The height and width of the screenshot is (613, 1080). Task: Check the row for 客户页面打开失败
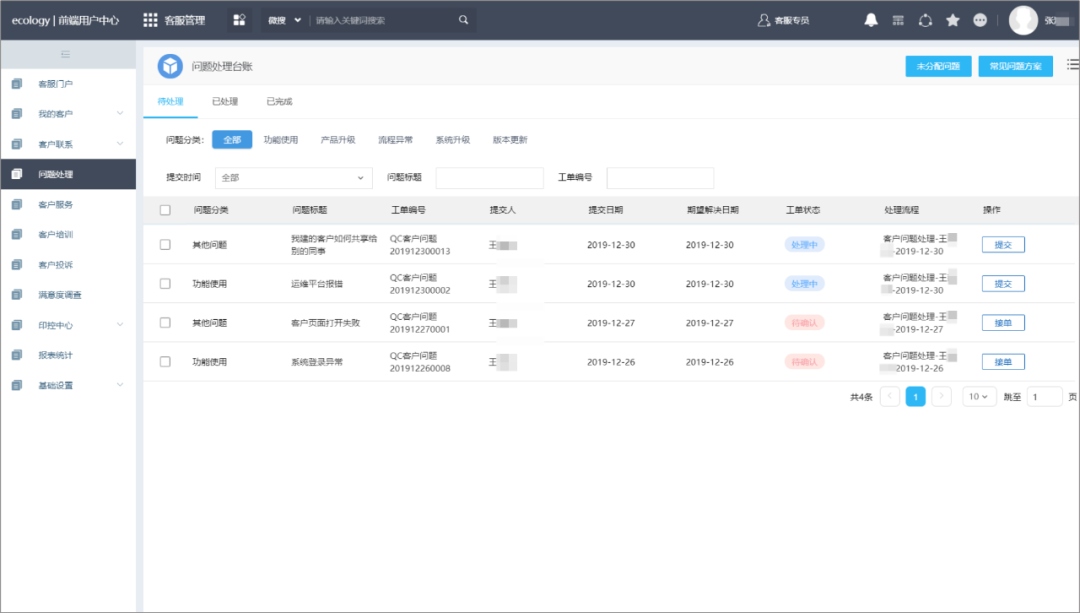(x=165, y=322)
